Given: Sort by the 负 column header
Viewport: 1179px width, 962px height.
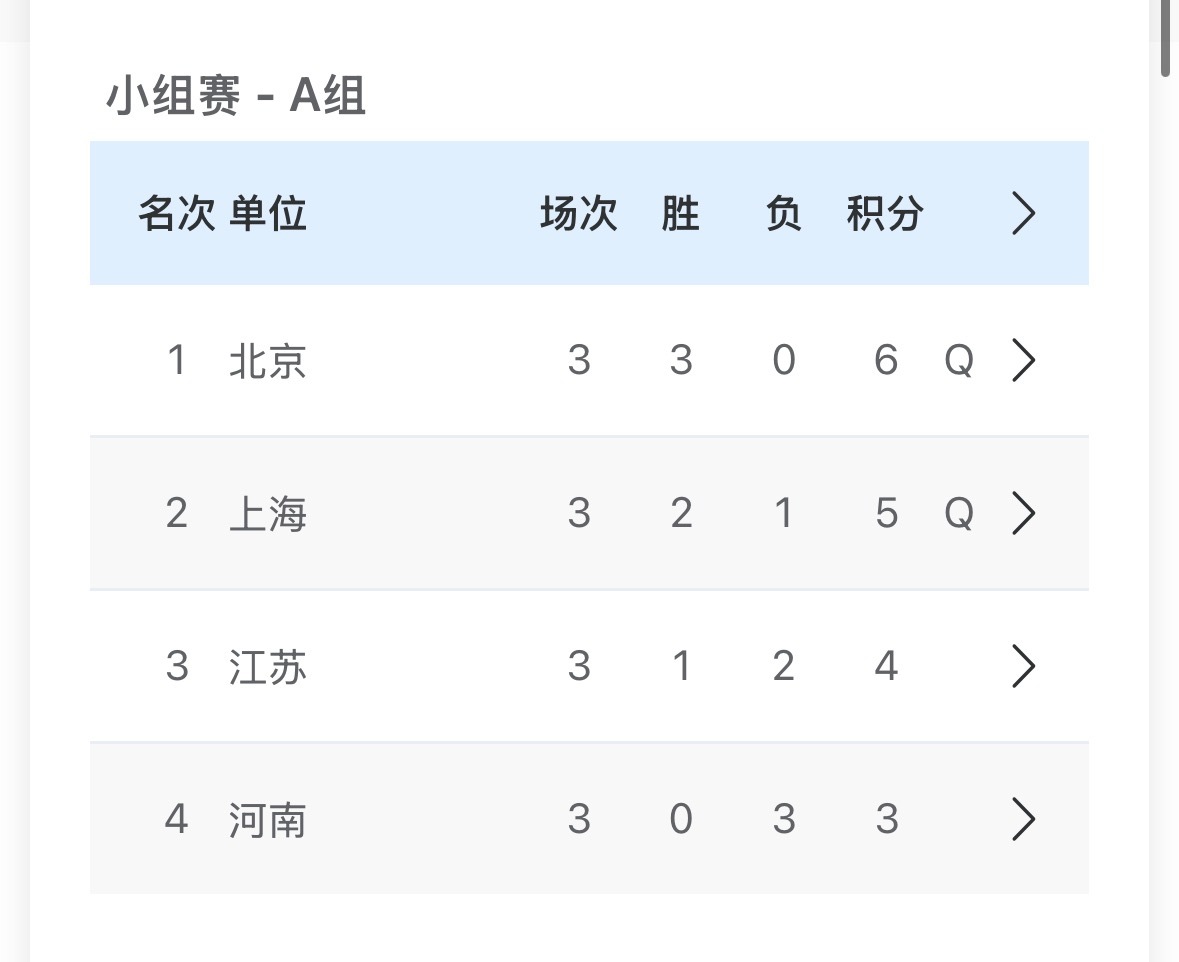Looking at the screenshot, I should pos(784,213).
